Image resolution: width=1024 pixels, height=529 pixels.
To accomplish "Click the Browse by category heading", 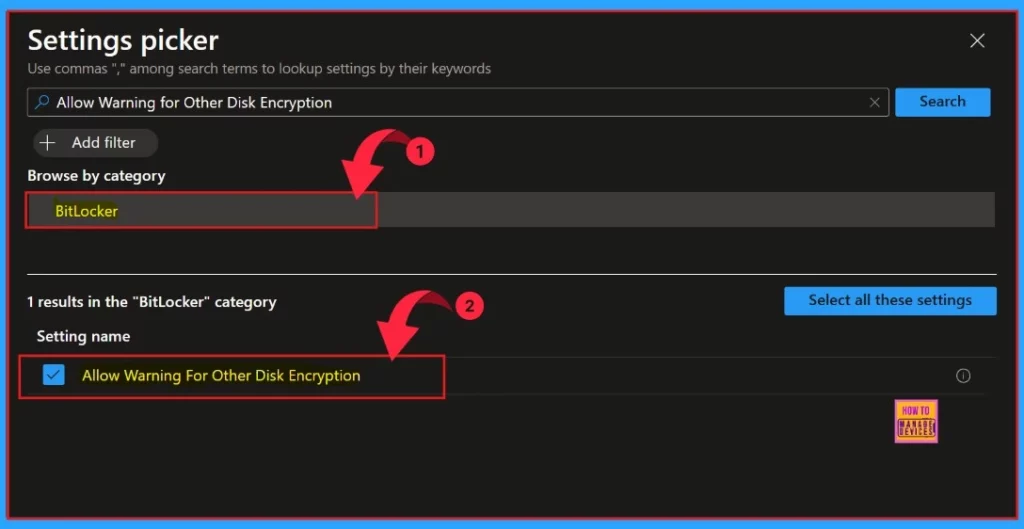I will tap(96, 176).
